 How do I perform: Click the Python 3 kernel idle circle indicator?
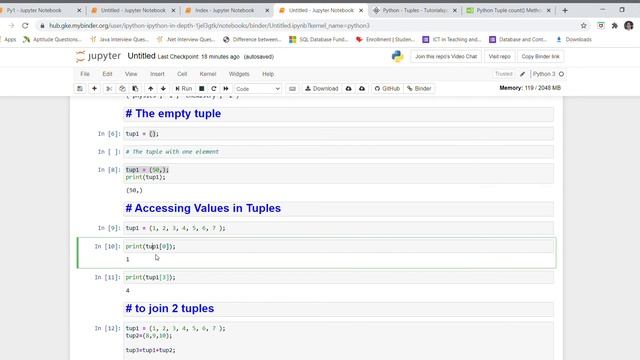pyautogui.click(x=562, y=74)
